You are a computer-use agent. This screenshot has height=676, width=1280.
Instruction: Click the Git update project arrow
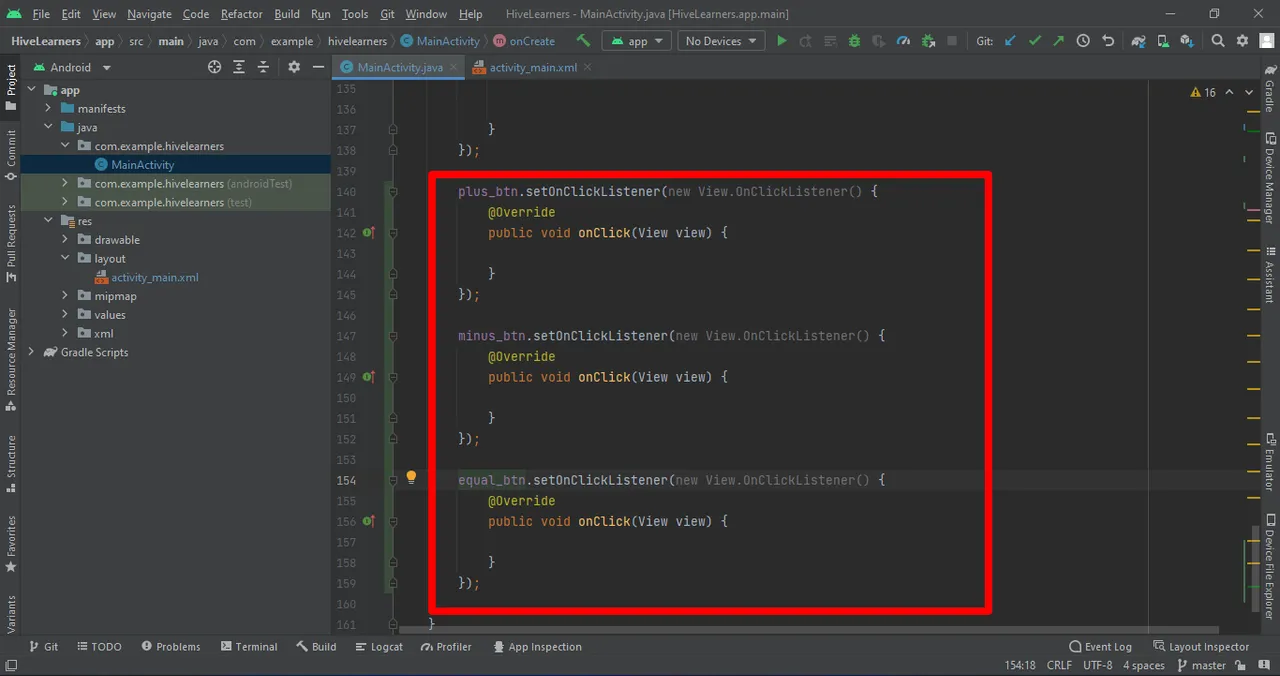[x=1010, y=41]
